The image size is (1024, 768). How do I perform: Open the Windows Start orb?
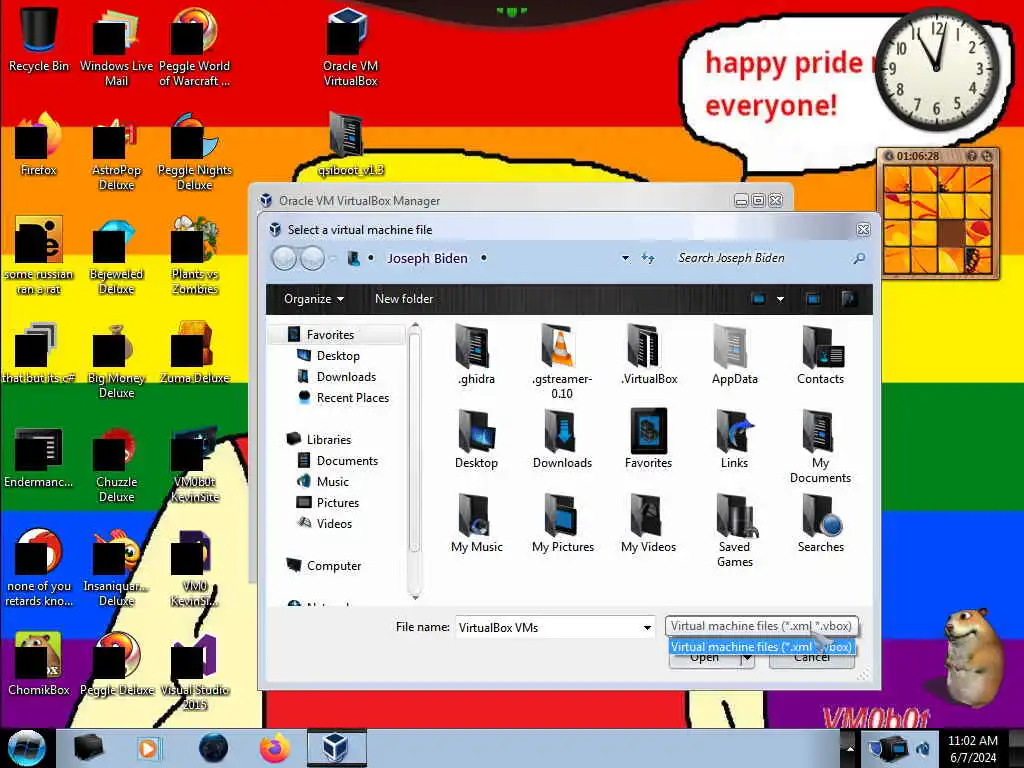[26, 748]
